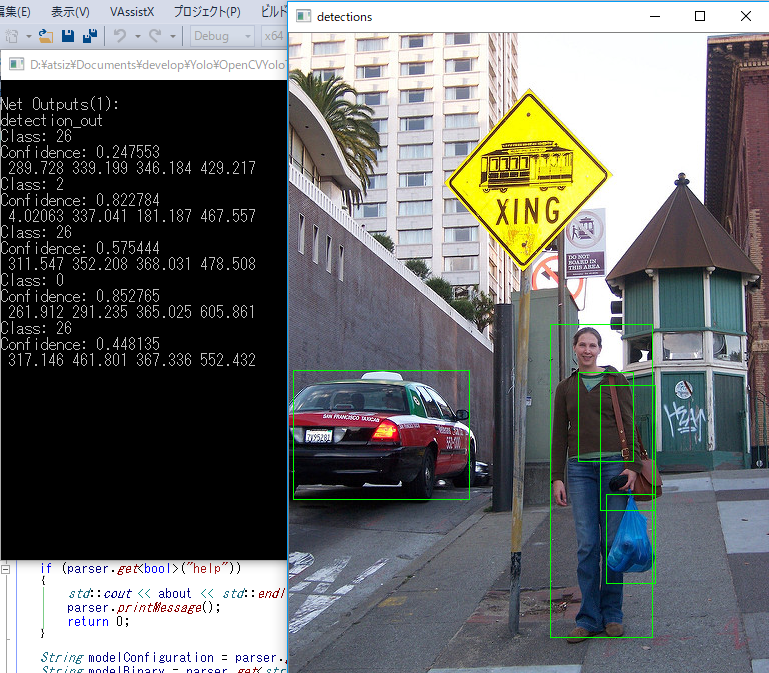
Task: Click 'return 0;' in the code editor
Action: 98,621
